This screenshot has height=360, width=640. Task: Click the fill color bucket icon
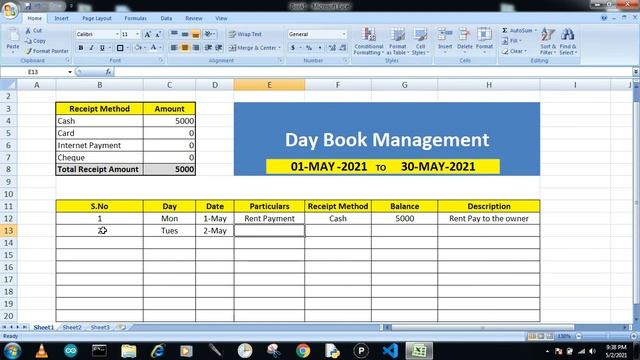(x=138, y=48)
